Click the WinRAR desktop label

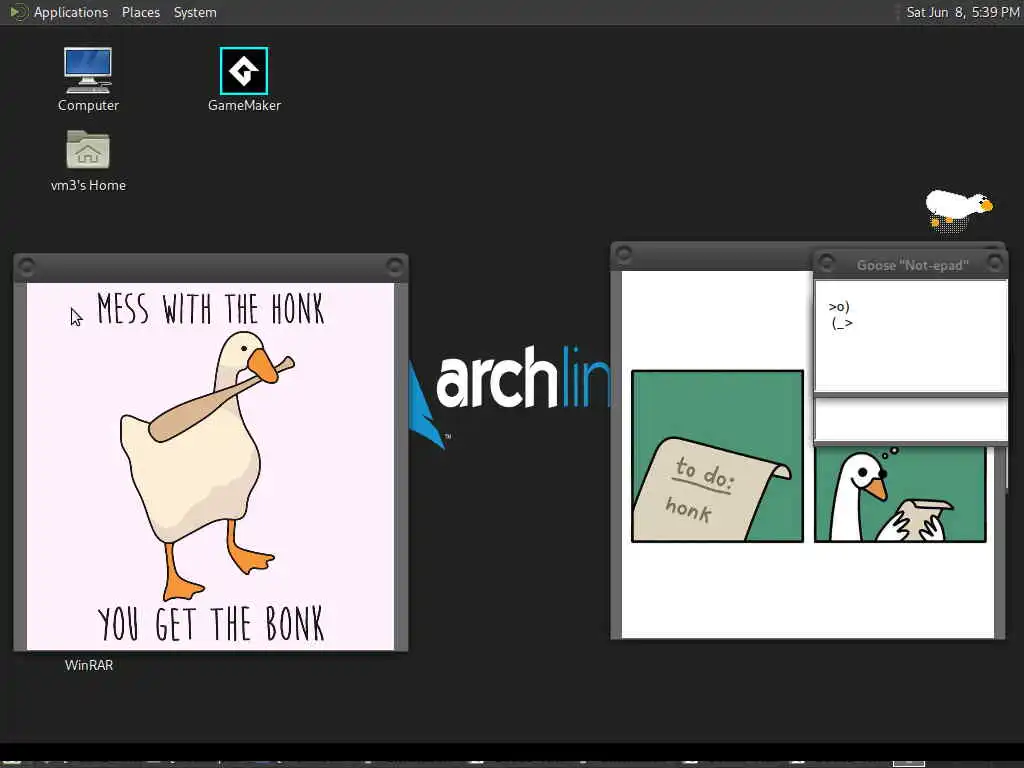click(89, 665)
